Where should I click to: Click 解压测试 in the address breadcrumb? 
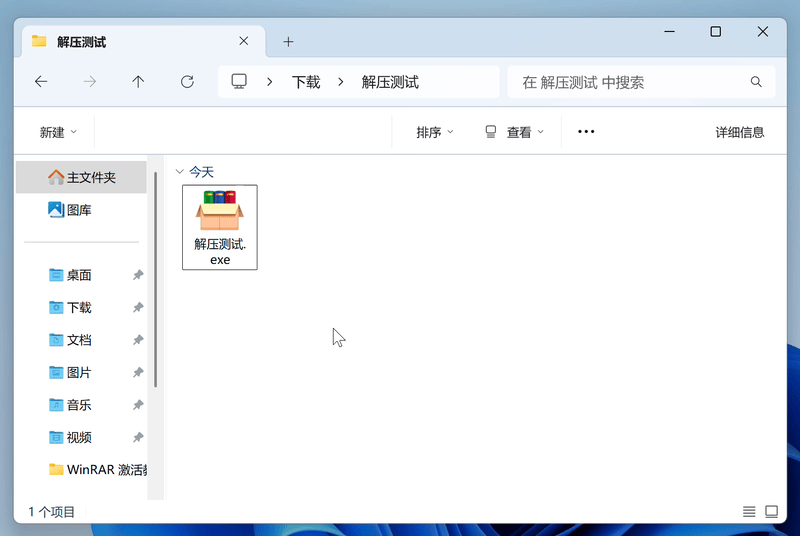pyautogui.click(x=390, y=82)
